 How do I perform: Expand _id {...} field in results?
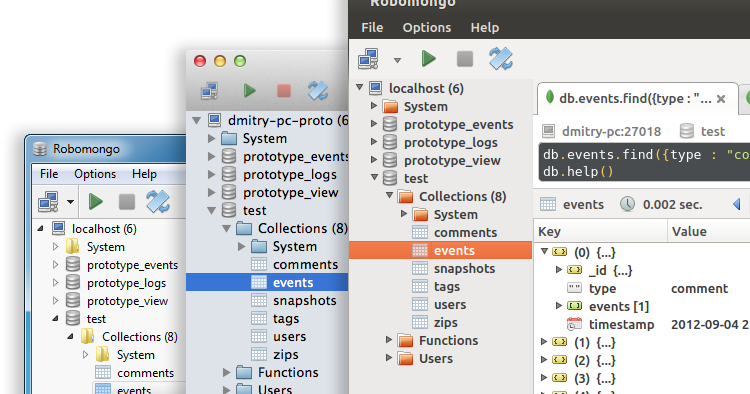559,270
